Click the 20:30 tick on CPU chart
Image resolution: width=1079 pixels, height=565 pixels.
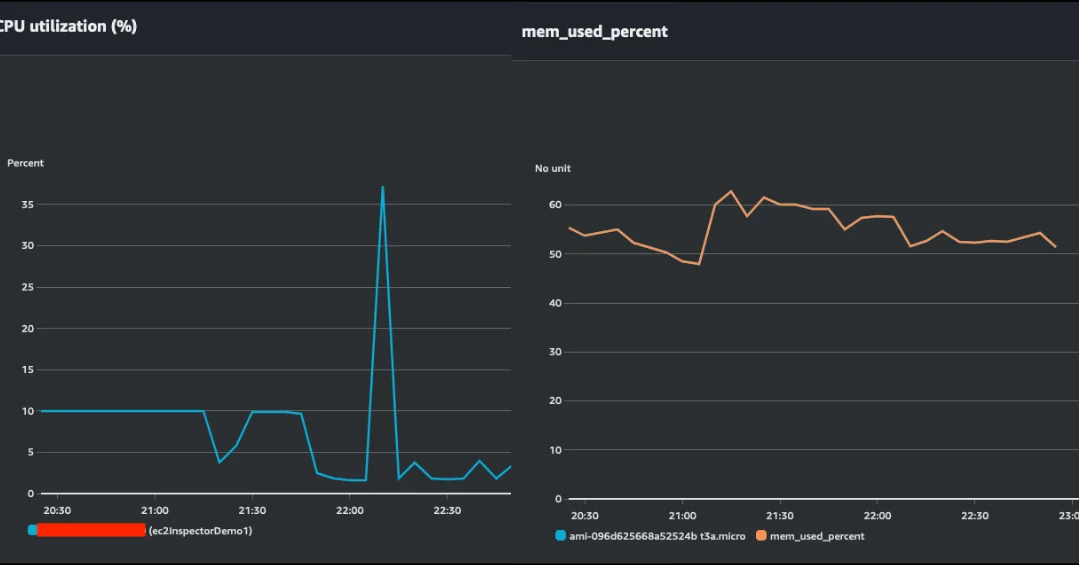[x=57, y=511]
